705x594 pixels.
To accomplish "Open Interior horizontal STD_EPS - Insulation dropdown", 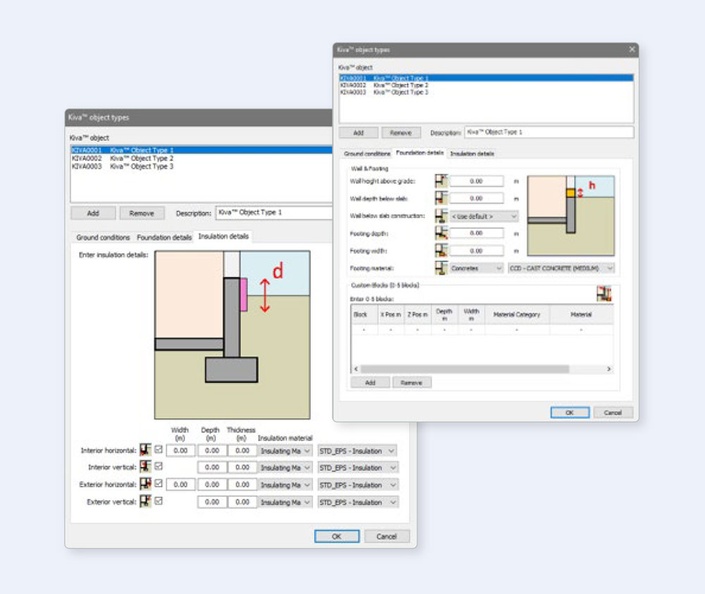I will tap(357, 451).
